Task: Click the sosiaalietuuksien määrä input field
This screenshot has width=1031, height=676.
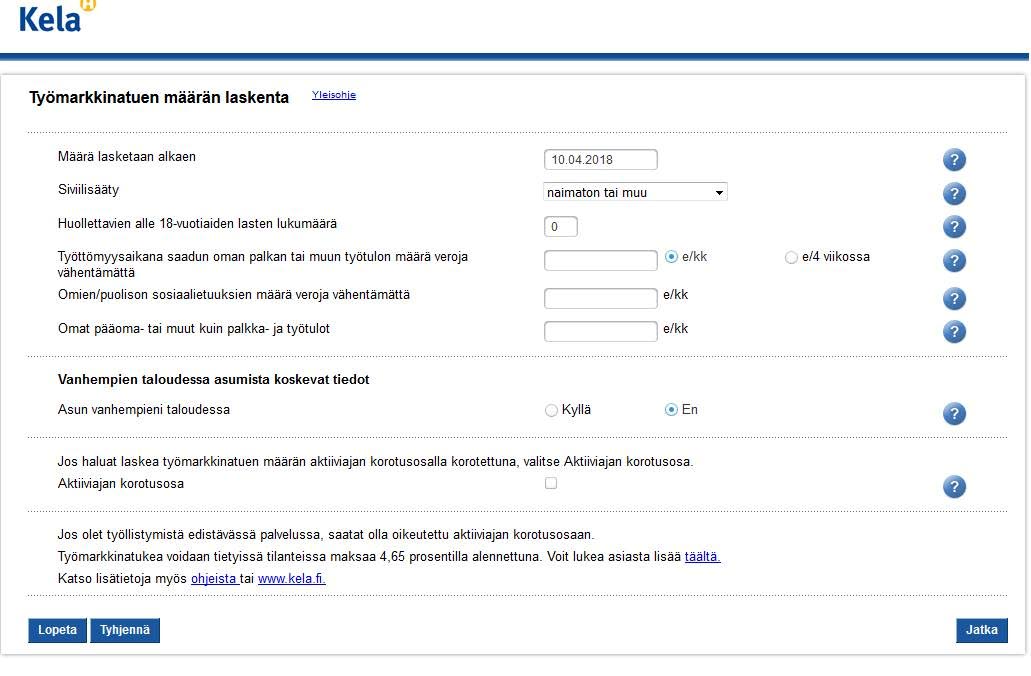Action: pyautogui.click(x=600, y=298)
